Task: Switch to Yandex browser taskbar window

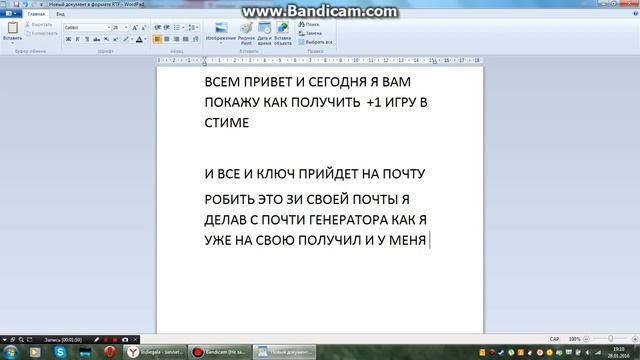Action: click(x=156, y=352)
